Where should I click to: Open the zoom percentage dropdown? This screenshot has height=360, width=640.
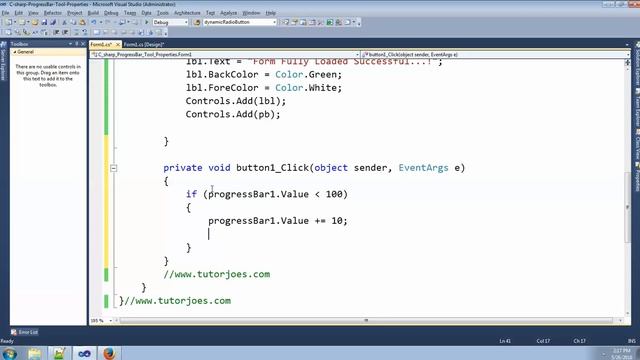click(x=110, y=321)
